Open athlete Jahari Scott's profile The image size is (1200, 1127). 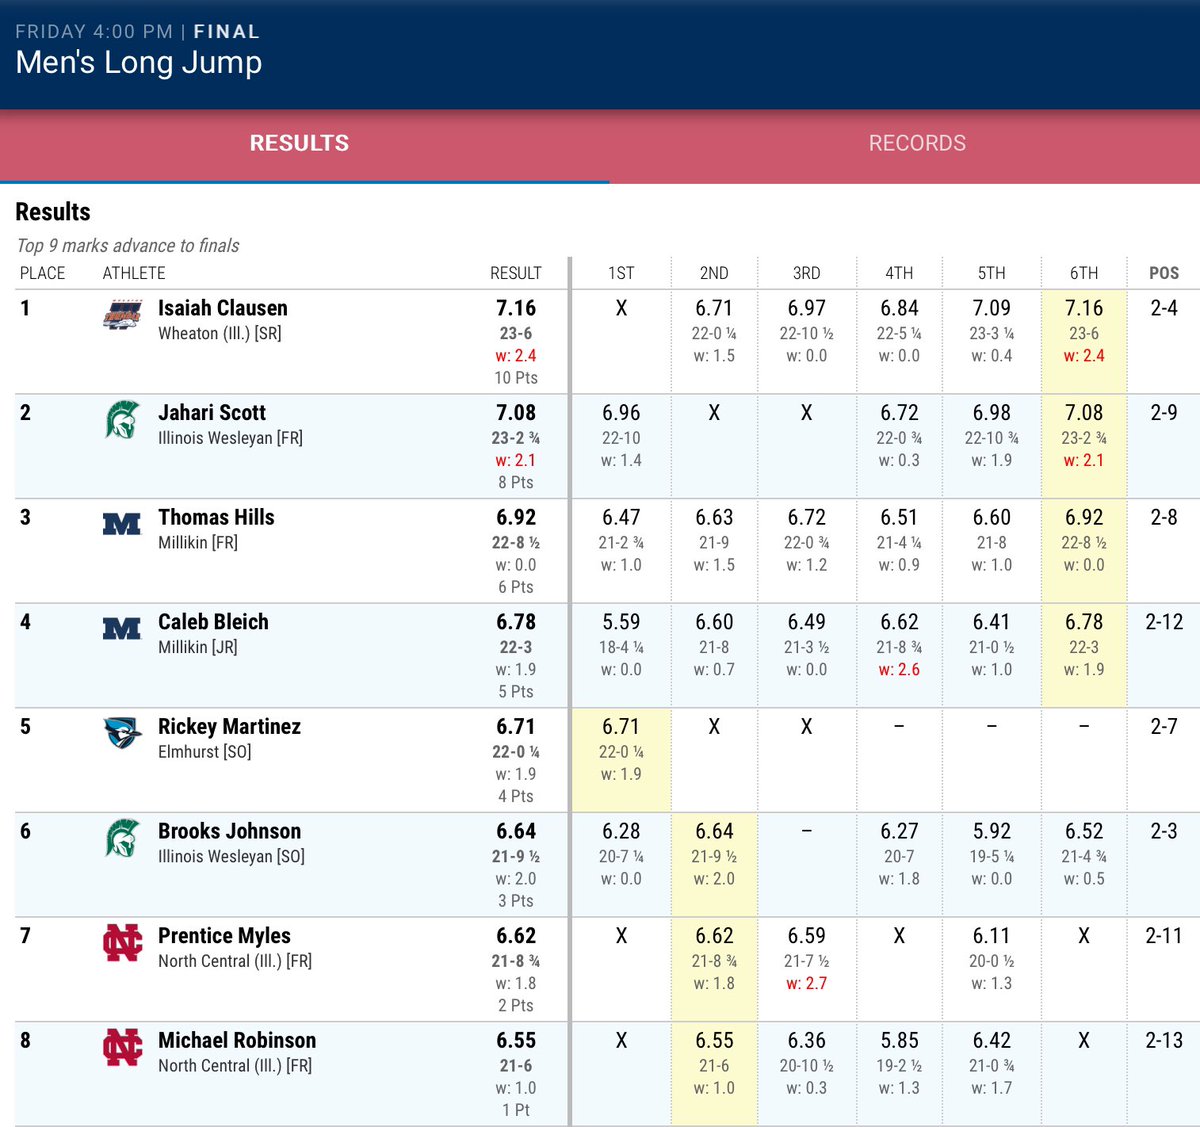coord(212,413)
